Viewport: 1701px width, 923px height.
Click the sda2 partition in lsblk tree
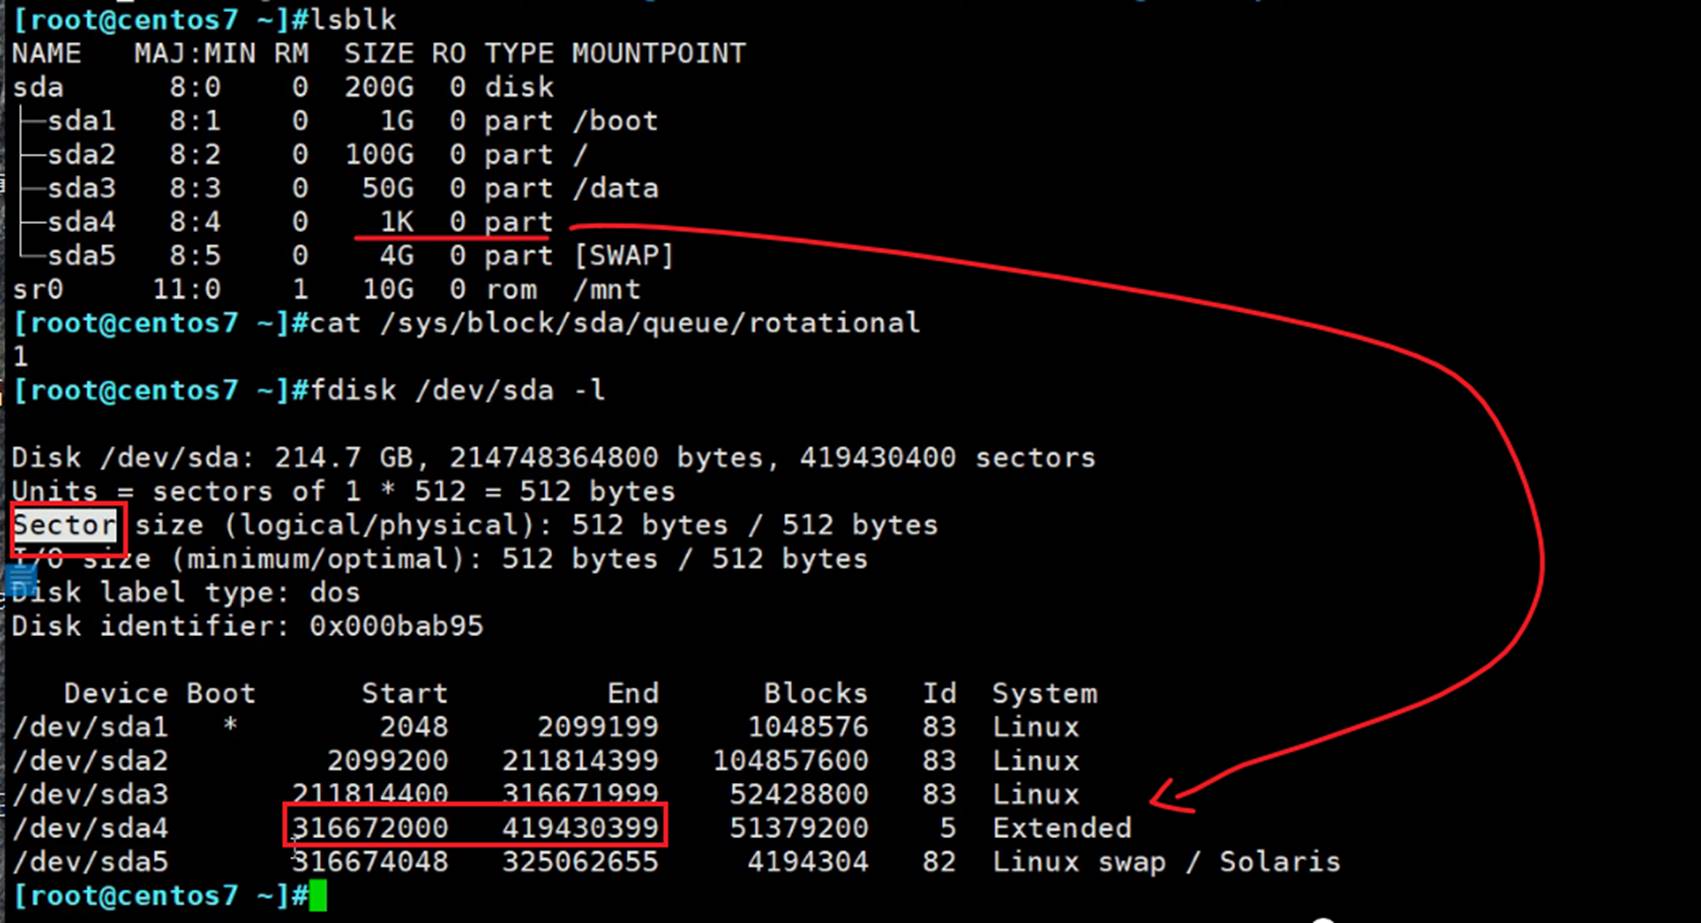tap(81, 155)
